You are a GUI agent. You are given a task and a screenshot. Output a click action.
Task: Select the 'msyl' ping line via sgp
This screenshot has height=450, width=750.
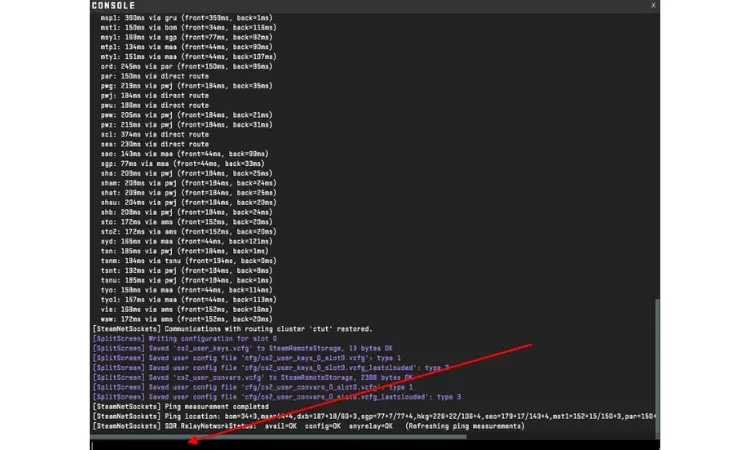click(x=187, y=37)
